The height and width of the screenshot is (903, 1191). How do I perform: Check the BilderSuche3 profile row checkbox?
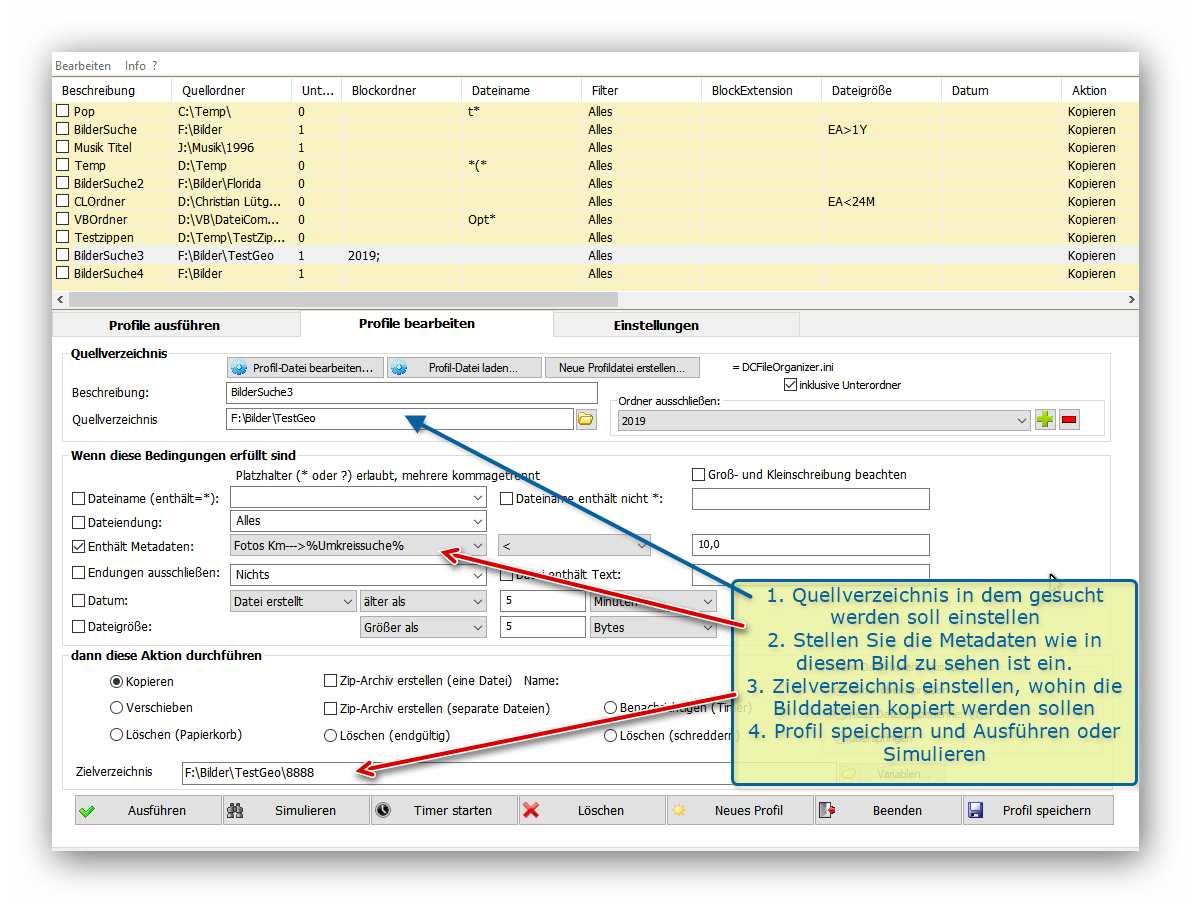point(63,256)
